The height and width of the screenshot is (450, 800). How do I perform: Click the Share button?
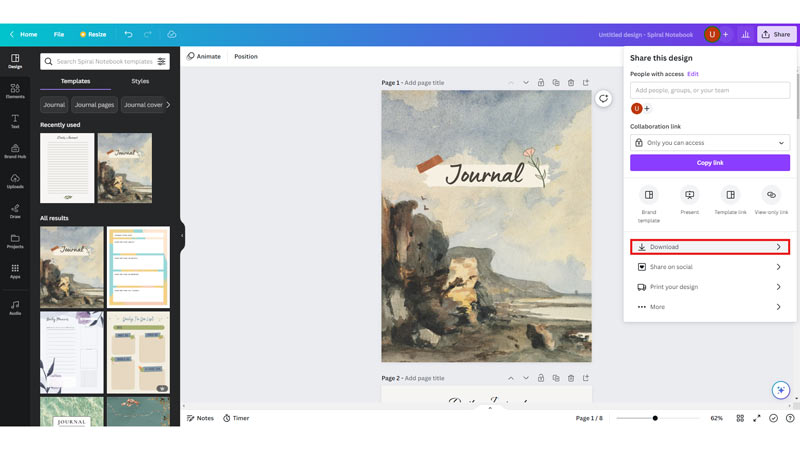(776, 34)
